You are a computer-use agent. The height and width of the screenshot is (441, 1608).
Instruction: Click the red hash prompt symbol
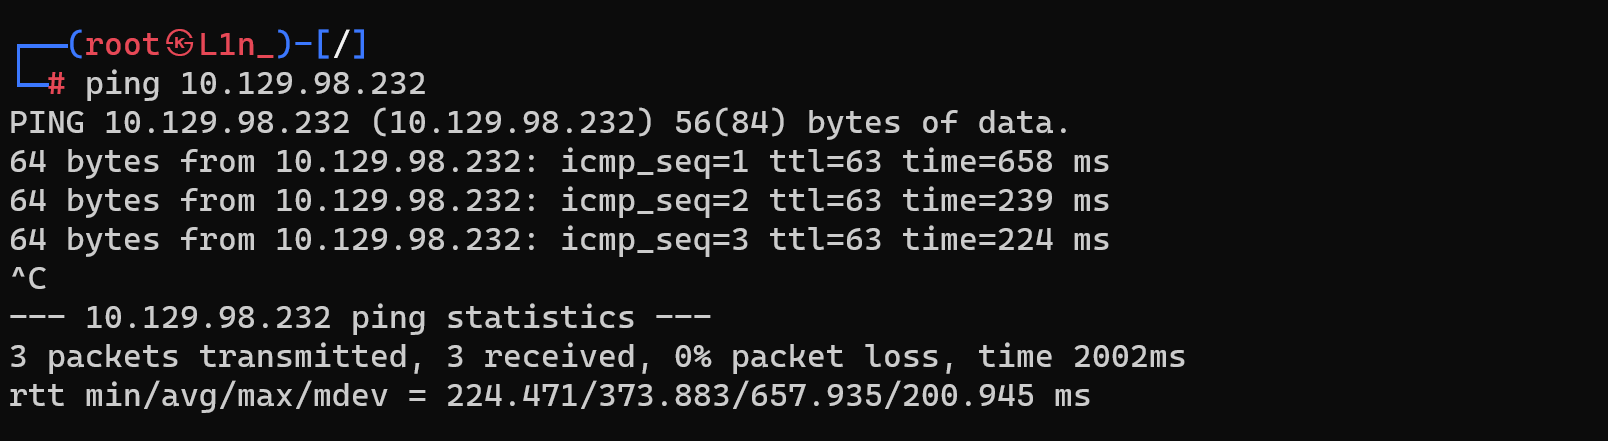click(x=56, y=83)
